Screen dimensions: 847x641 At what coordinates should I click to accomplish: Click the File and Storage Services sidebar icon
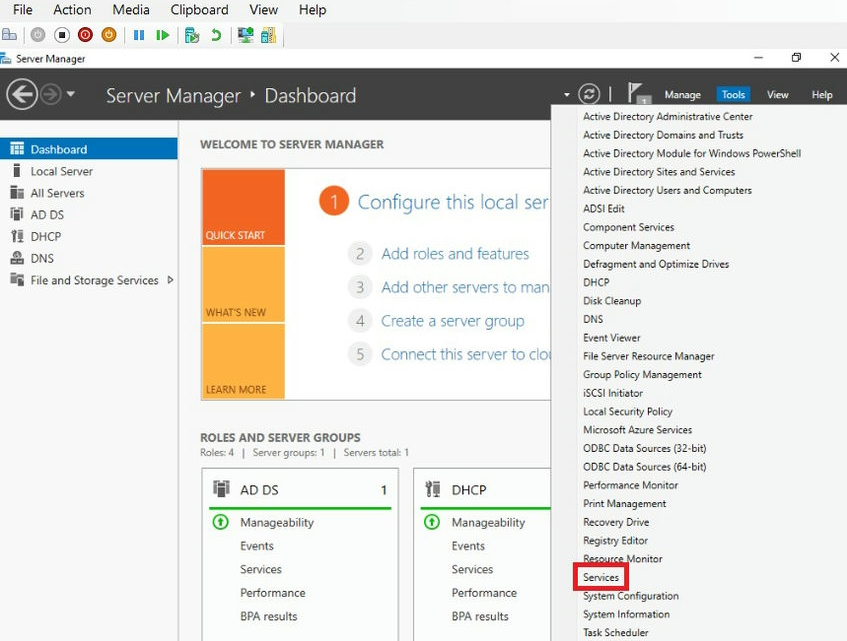click(x=17, y=280)
